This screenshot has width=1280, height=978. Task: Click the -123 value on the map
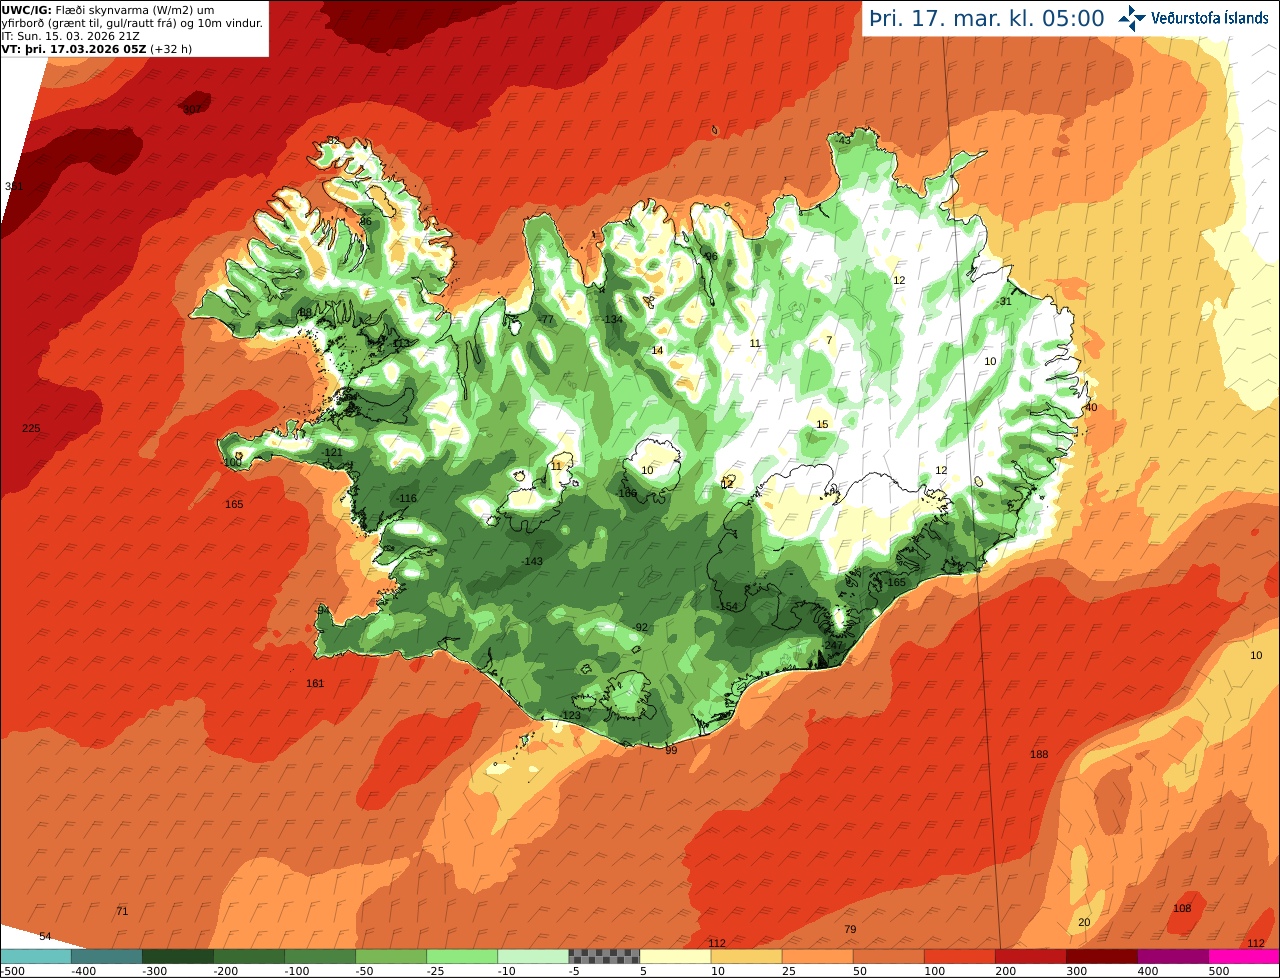pos(571,715)
